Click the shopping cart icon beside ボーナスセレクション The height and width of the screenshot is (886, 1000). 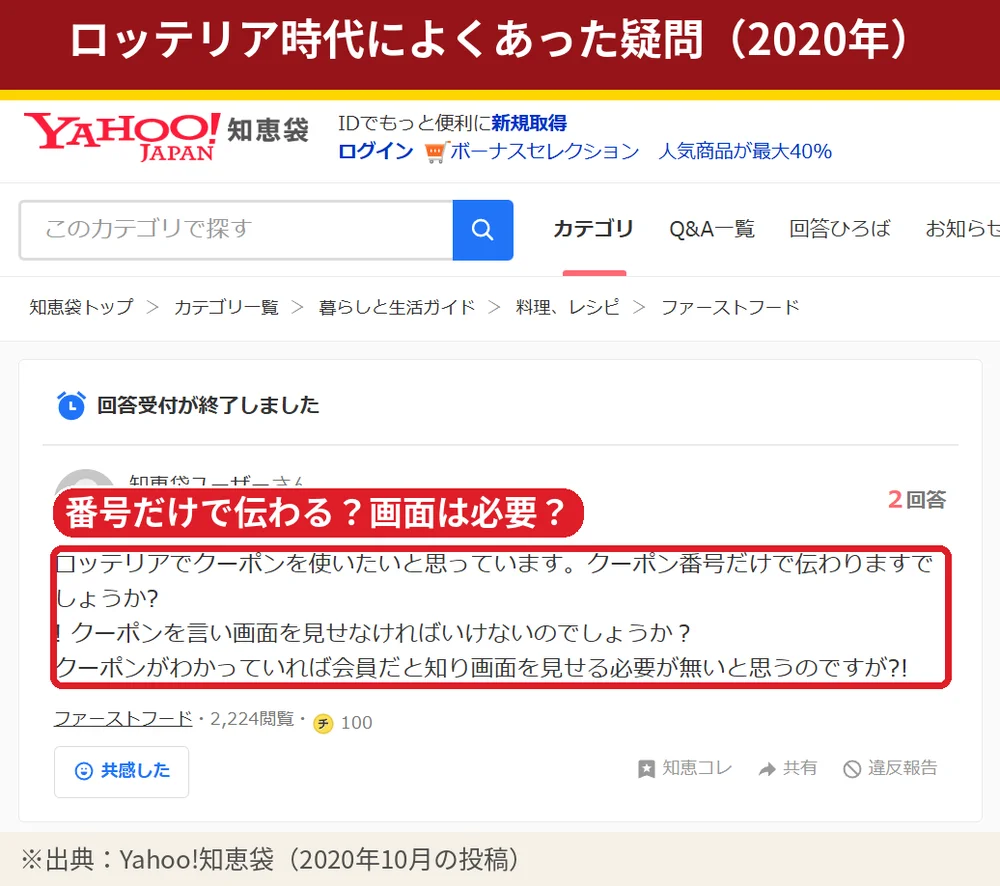click(436, 152)
